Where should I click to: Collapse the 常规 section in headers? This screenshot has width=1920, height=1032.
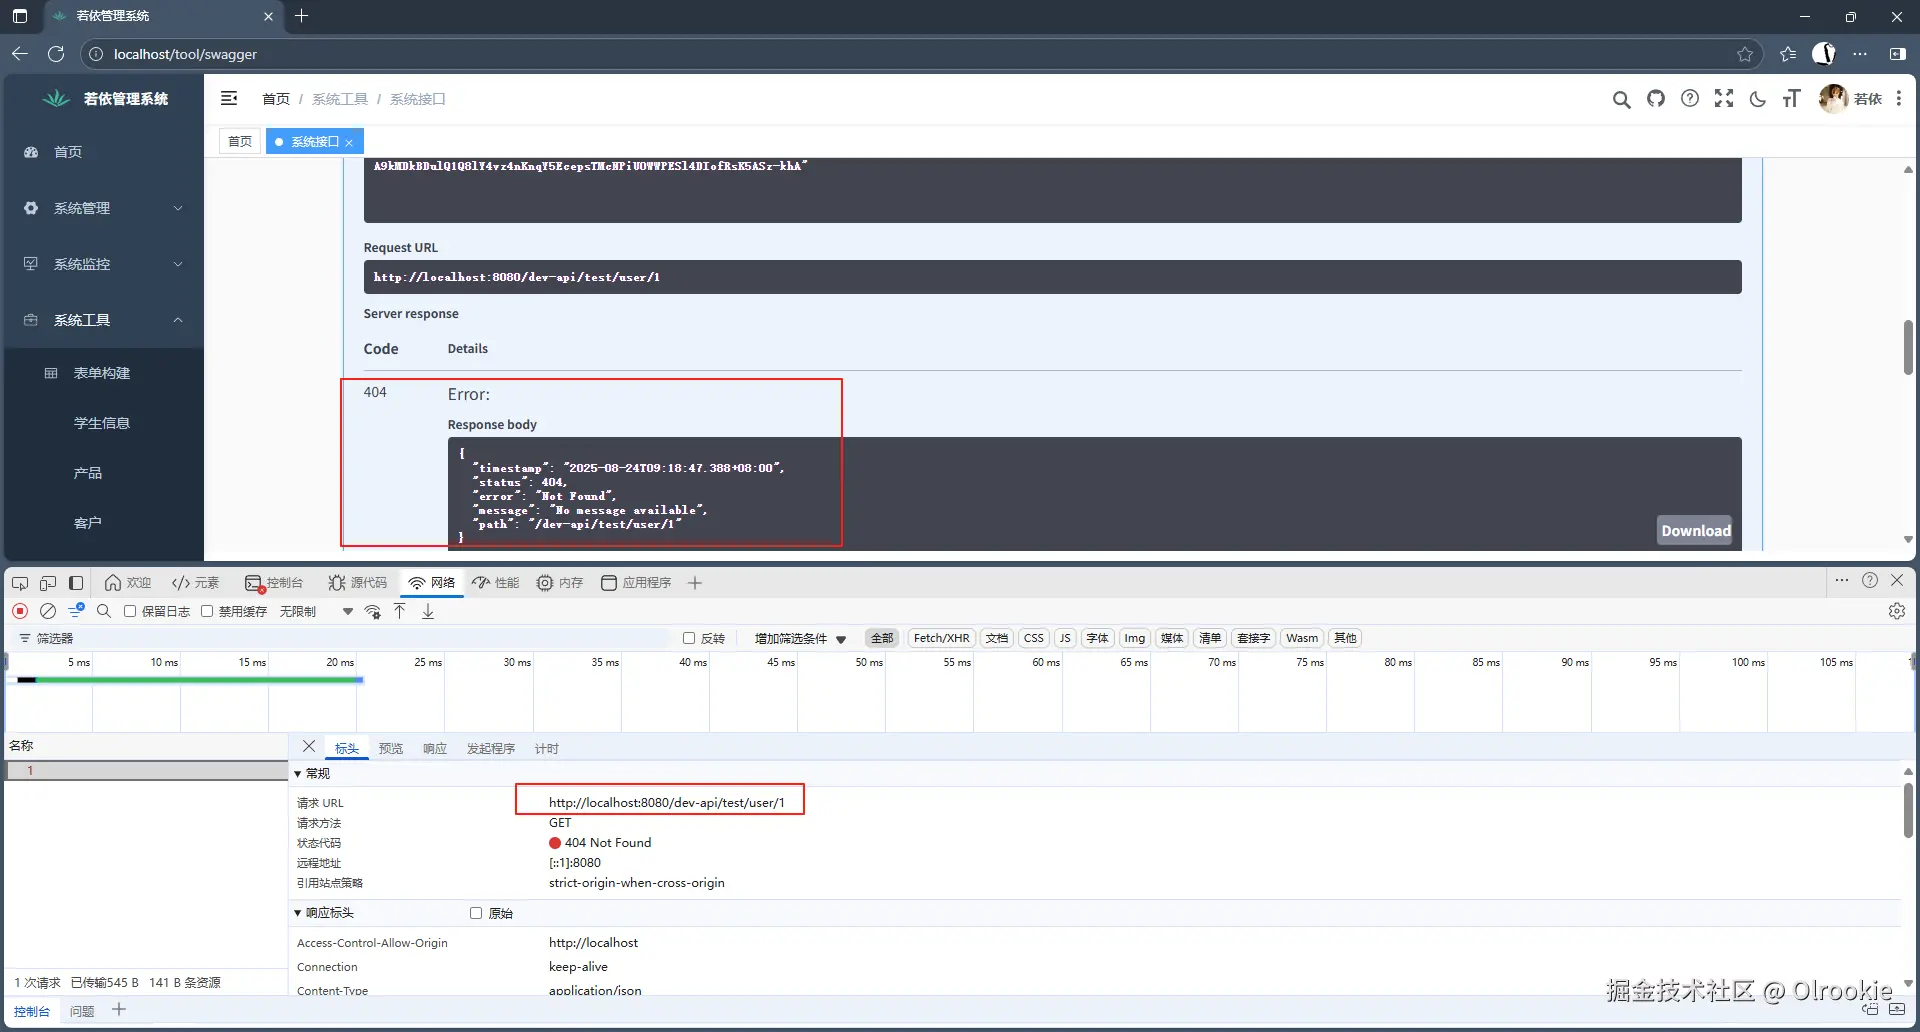click(312, 773)
